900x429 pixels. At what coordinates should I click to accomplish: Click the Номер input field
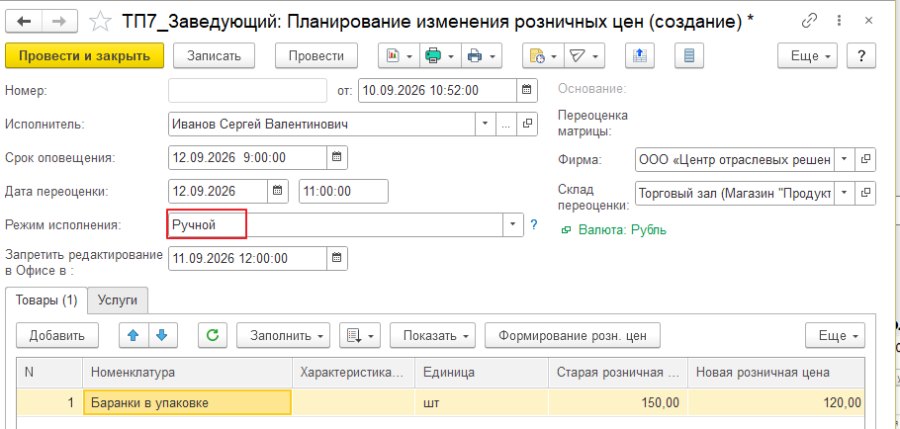click(247, 90)
